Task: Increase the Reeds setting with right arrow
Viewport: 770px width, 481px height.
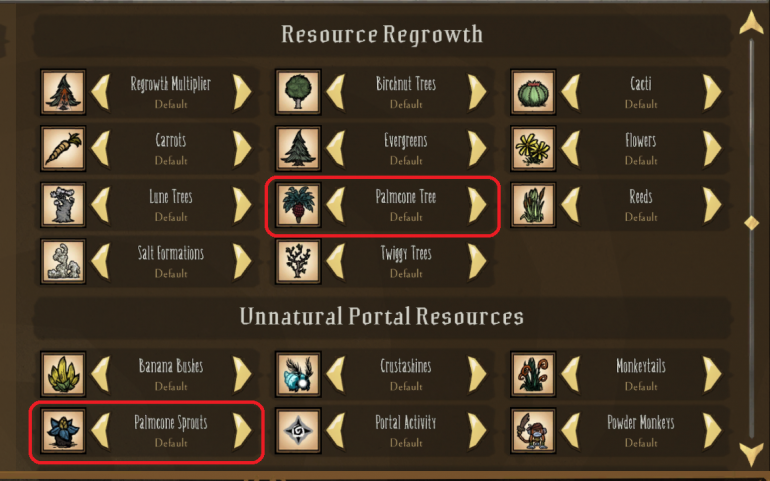Action: tap(712, 204)
